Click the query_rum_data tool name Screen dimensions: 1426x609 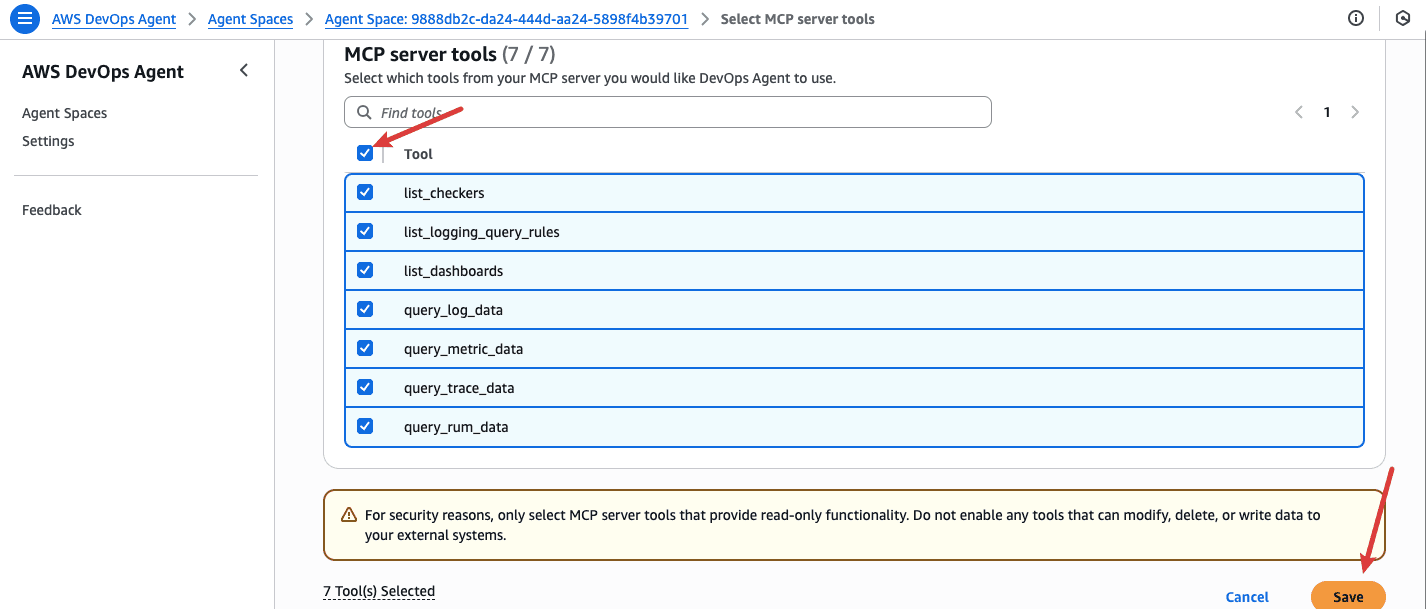(456, 427)
